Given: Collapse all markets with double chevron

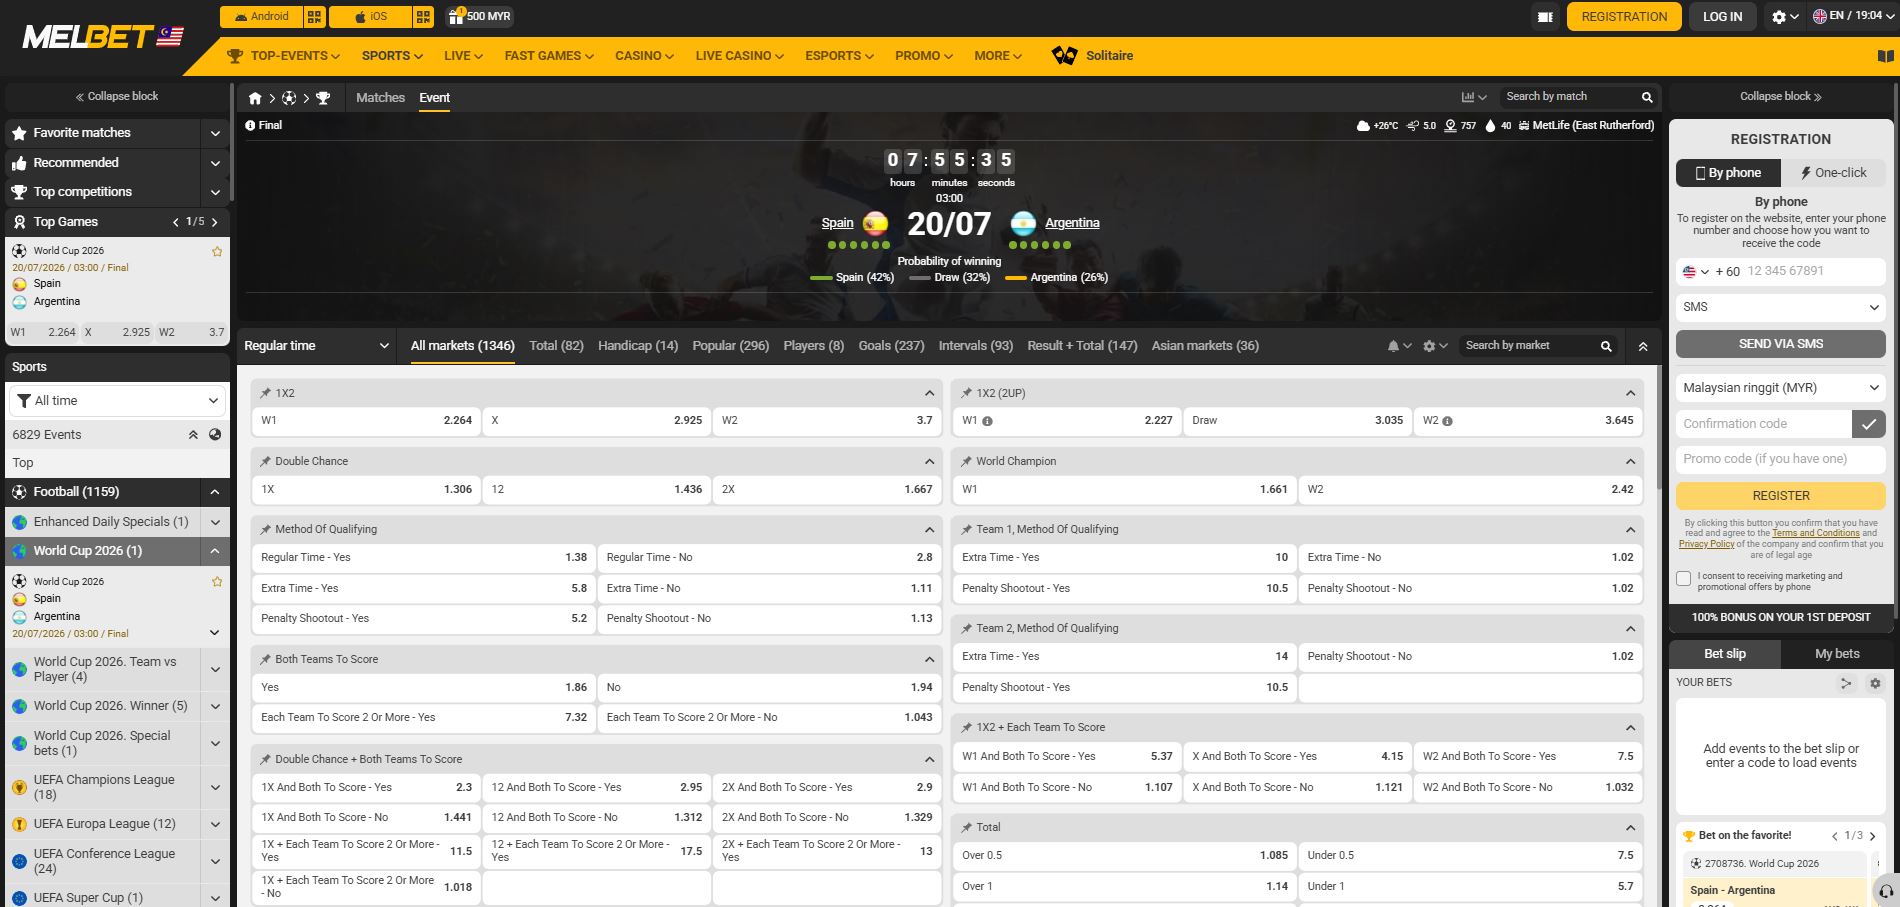Looking at the screenshot, I should pos(1642,346).
